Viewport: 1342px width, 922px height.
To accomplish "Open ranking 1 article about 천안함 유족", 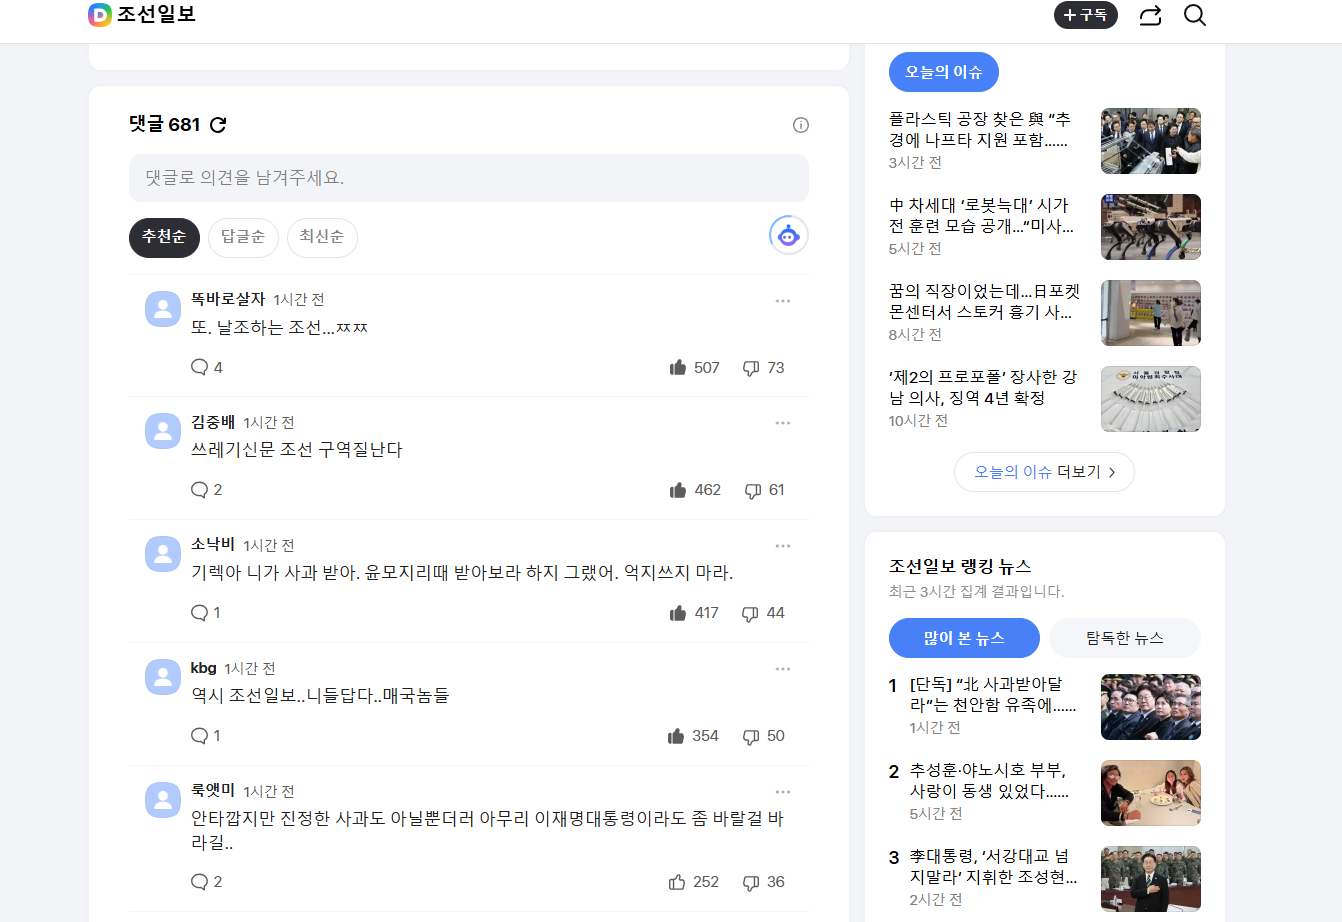I will click(993, 695).
